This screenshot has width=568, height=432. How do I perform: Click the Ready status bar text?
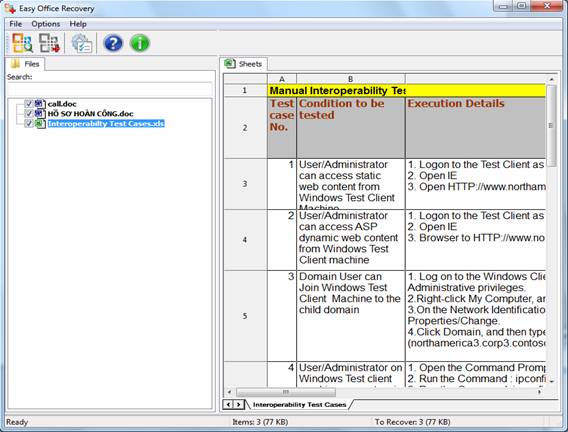pos(17,422)
